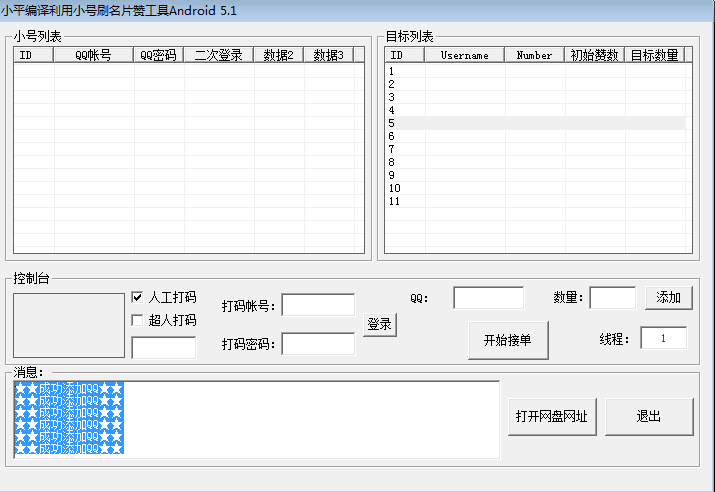Open the 打开网盘网址 button
Image resolution: width=715 pixels, height=492 pixels.
[552, 416]
